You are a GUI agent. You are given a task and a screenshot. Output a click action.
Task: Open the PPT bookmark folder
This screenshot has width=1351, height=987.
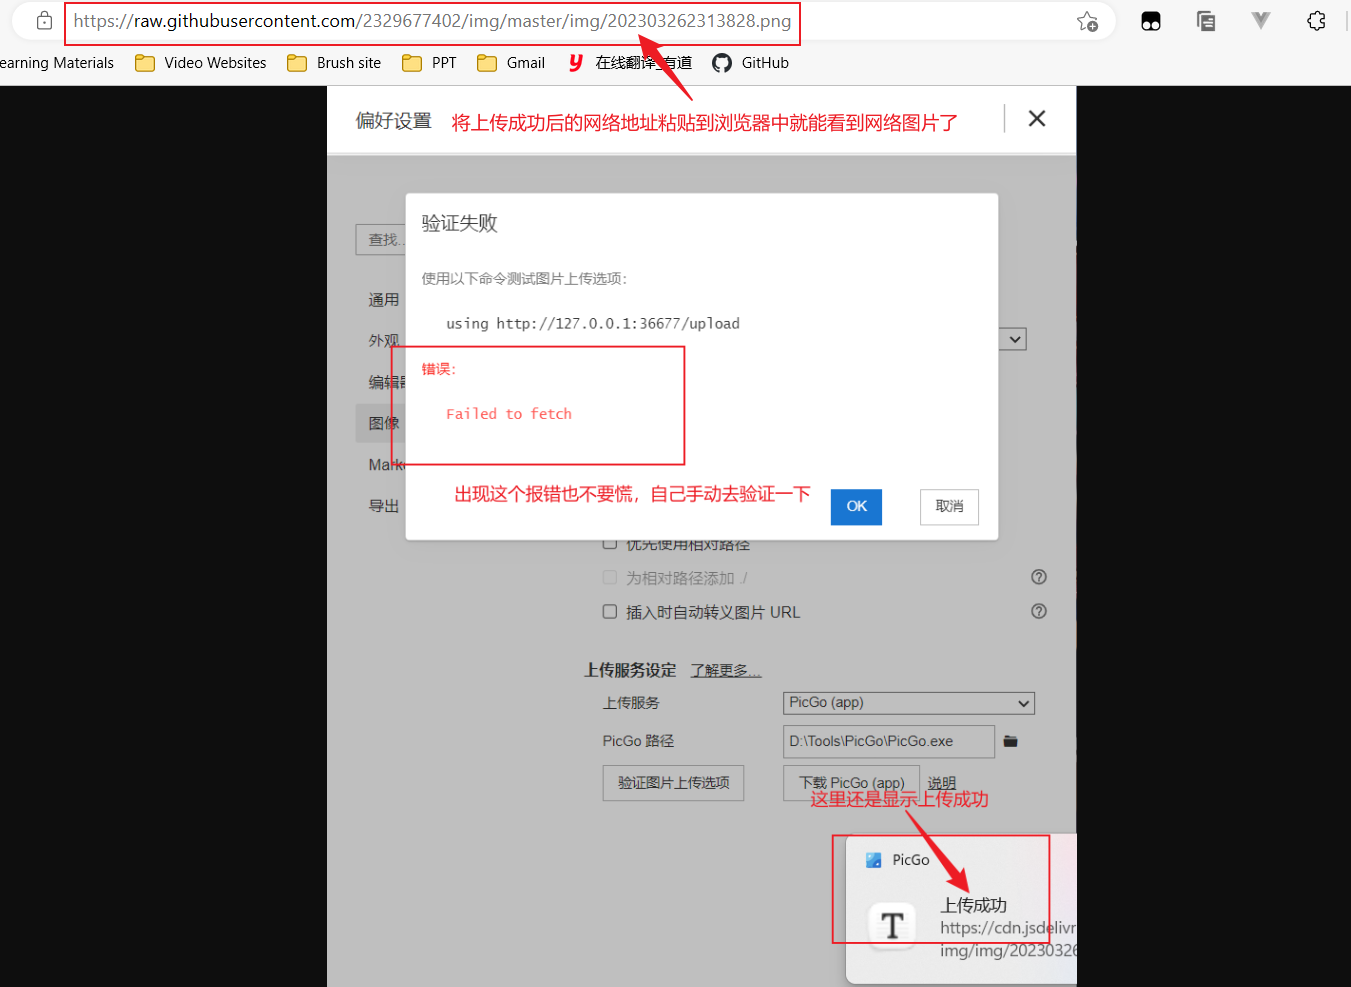429,63
